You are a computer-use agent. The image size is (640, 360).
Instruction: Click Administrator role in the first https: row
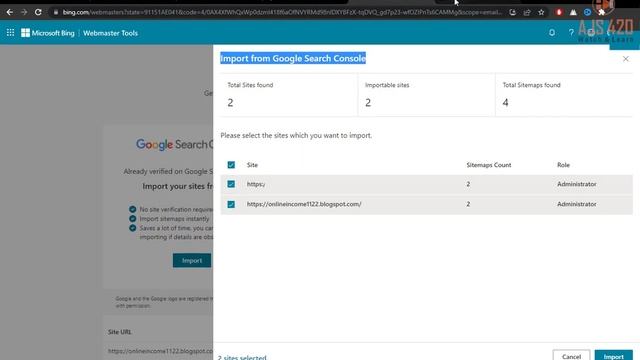tap(577, 184)
